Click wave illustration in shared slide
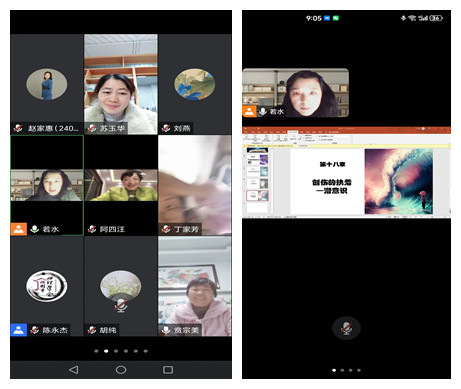 pyautogui.click(x=399, y=181)
